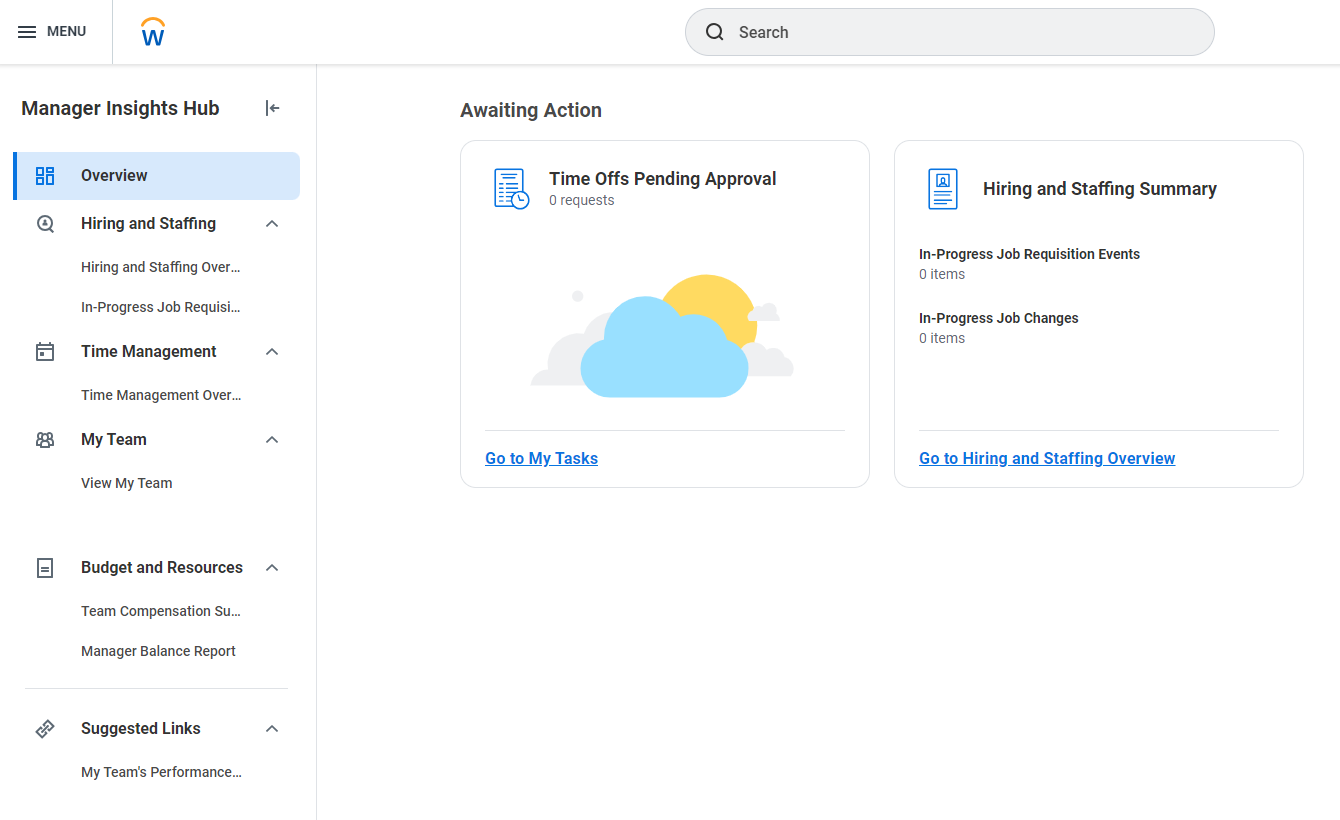Click the Time Offs Pending Approval card icon
Viewport: 1340px width, 820px height.
point(510,188)
